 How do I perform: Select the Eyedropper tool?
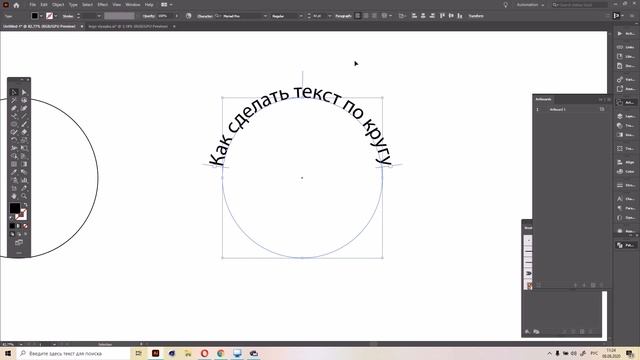coord(14,172)
